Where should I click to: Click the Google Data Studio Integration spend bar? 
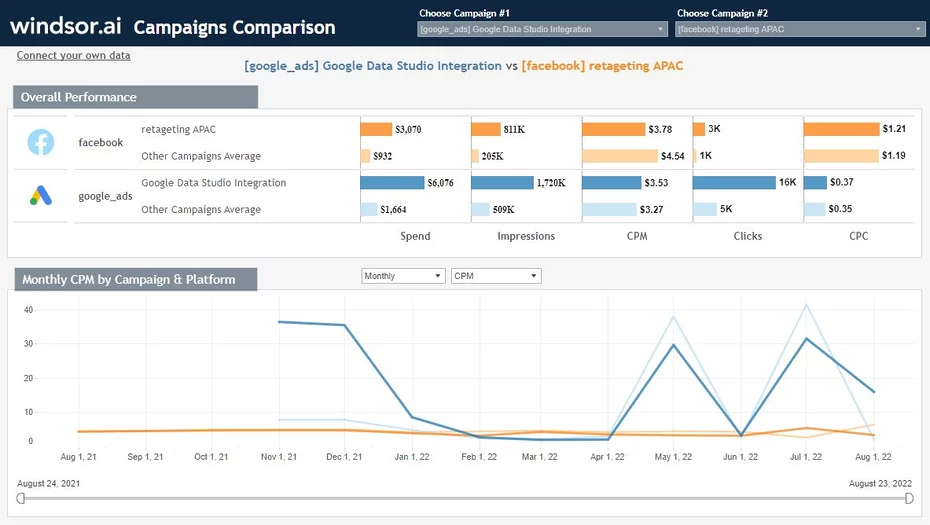click(392, 183)
